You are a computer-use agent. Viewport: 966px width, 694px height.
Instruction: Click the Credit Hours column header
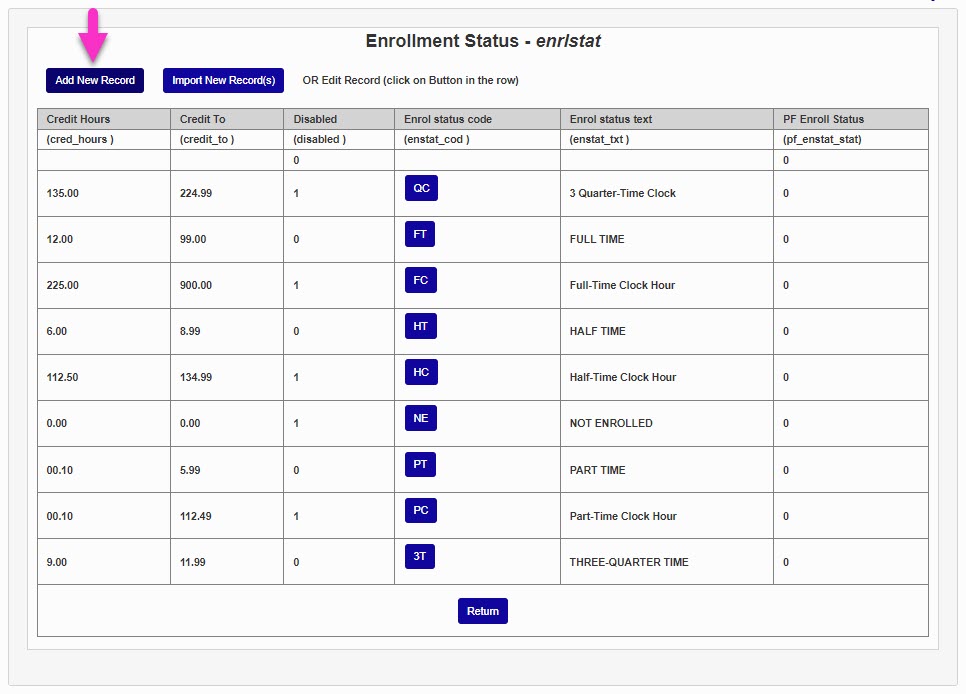pyautogui.click(x=103, y=119)
